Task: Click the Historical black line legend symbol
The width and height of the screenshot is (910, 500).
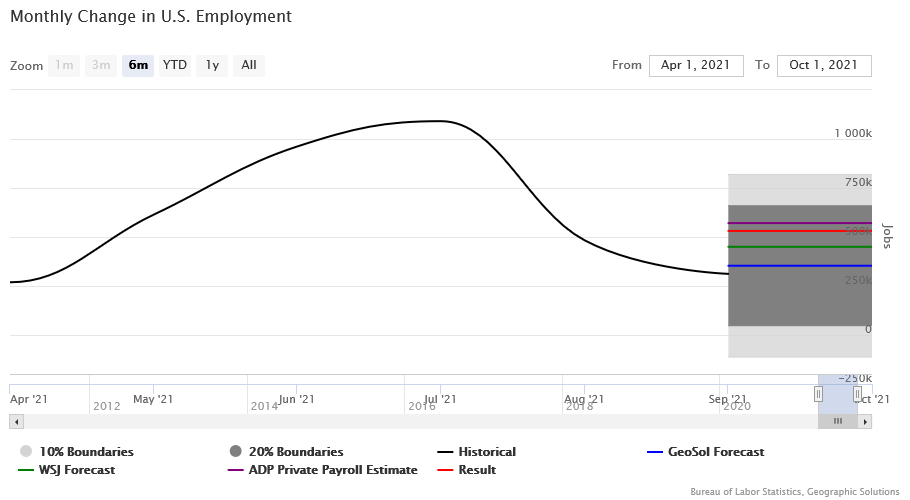Action: (446, 452)
